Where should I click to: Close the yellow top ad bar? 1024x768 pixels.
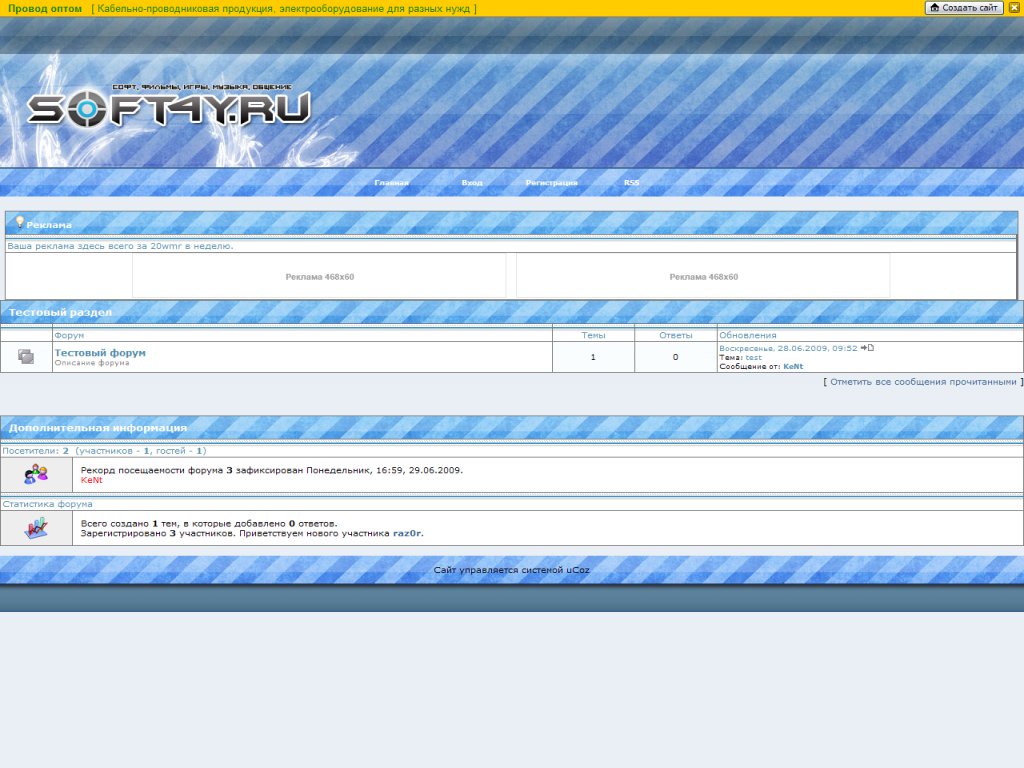click(1014, 8)
